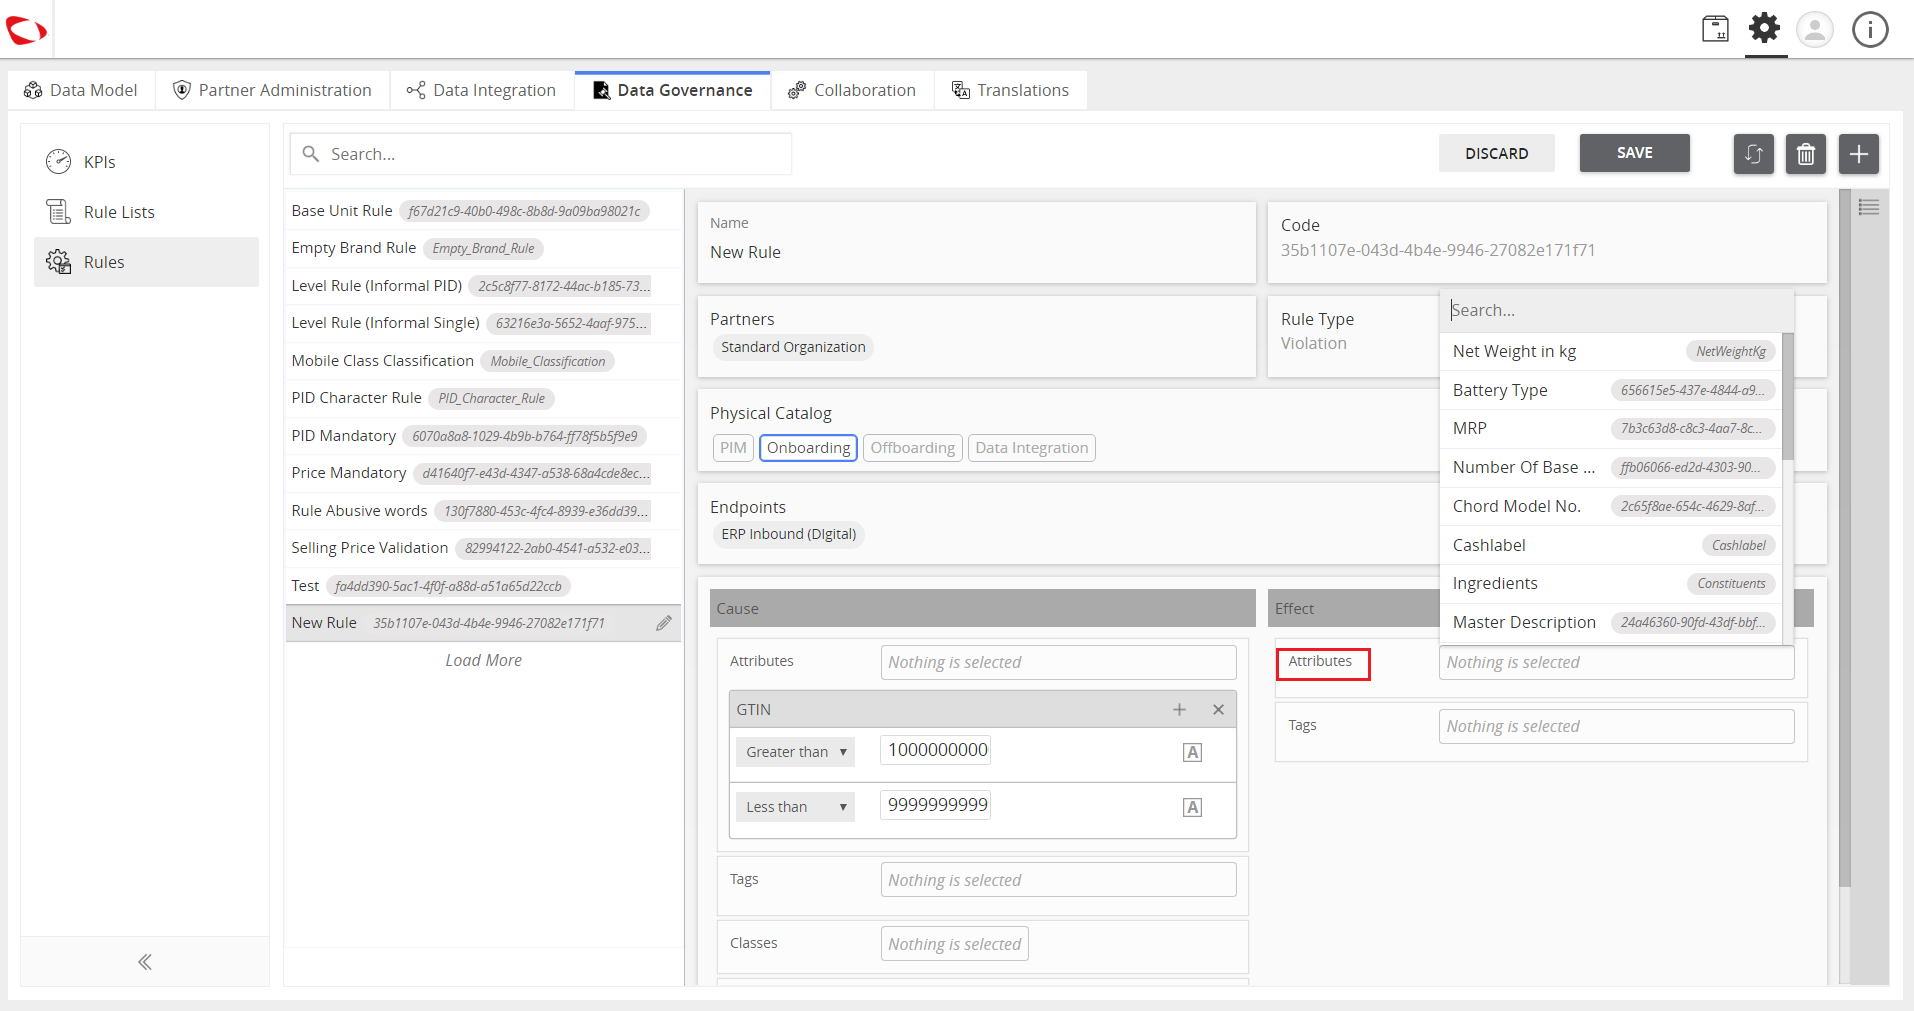
Task: Open the Less than operator dropdown
Action: 795,807
